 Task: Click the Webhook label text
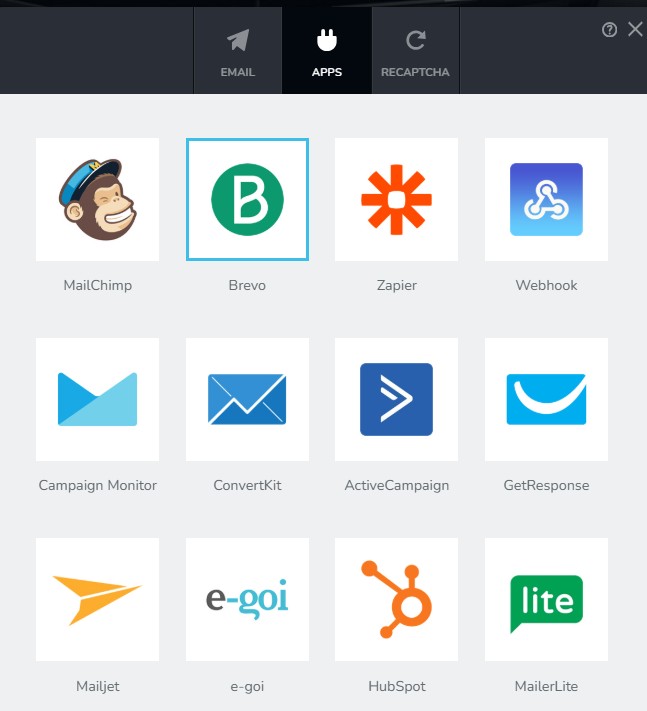(x=546, y=285)
